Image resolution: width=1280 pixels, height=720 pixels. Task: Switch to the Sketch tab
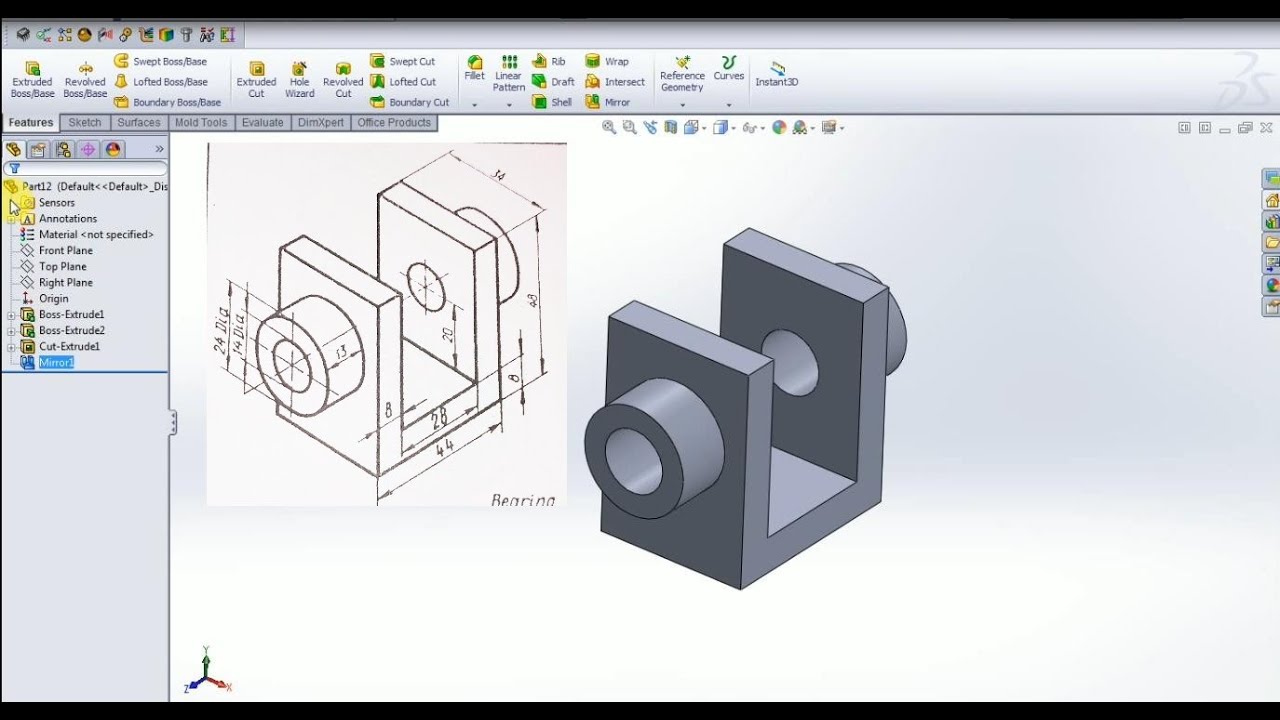click(x=85, y=123)
